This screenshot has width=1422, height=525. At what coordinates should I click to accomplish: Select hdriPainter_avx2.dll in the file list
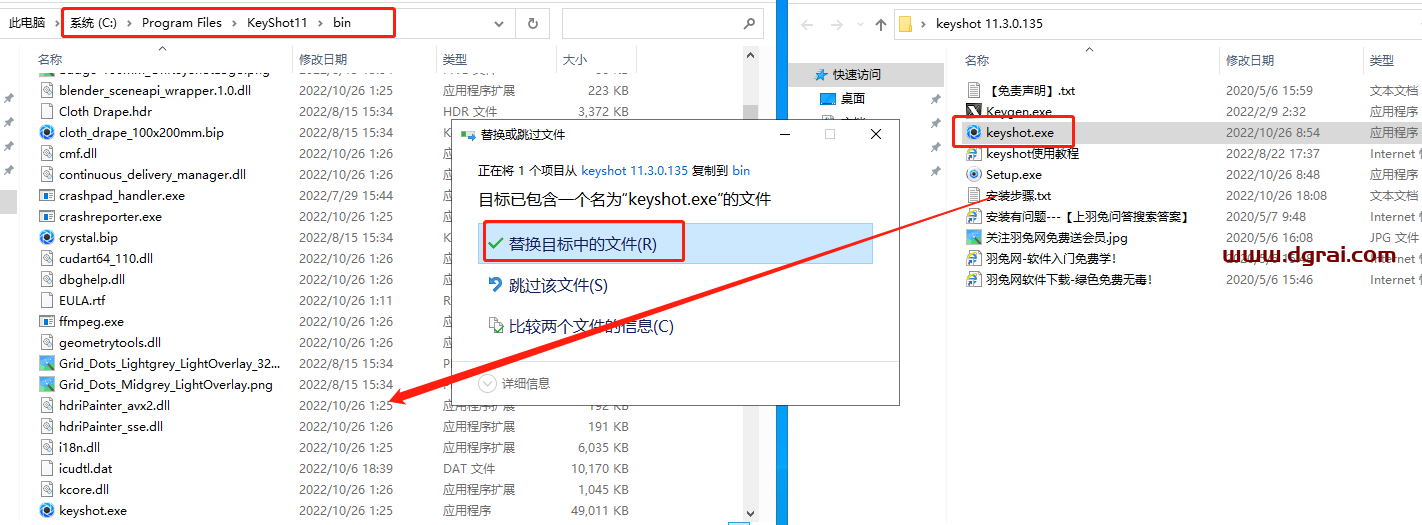114,405
